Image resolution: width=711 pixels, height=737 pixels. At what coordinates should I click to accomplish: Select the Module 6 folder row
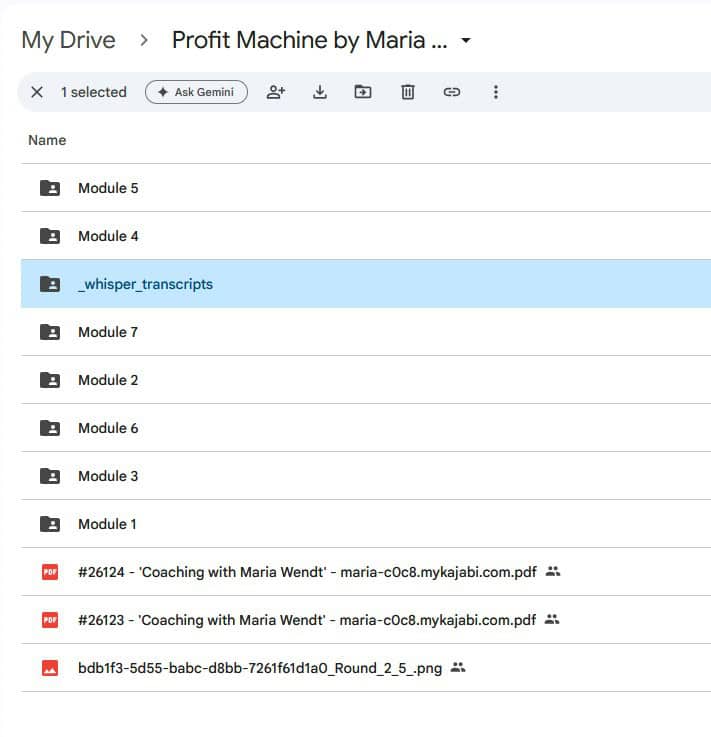coord(366,428)
